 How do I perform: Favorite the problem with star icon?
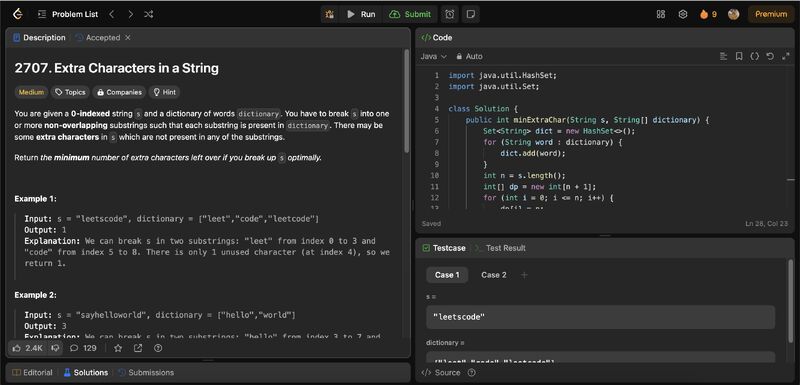click(x=118, y=348)
